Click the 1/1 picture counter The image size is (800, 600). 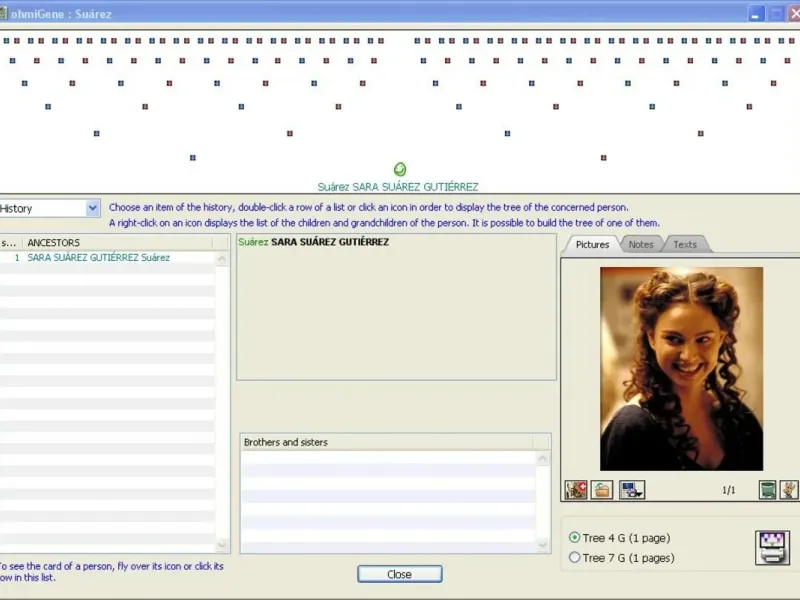click(729, 490)
